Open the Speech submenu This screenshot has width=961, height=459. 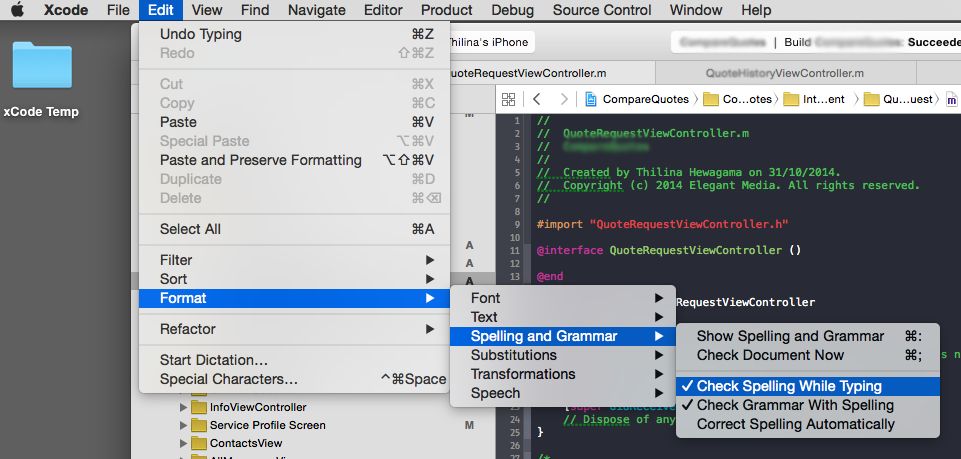click(563, 393)
